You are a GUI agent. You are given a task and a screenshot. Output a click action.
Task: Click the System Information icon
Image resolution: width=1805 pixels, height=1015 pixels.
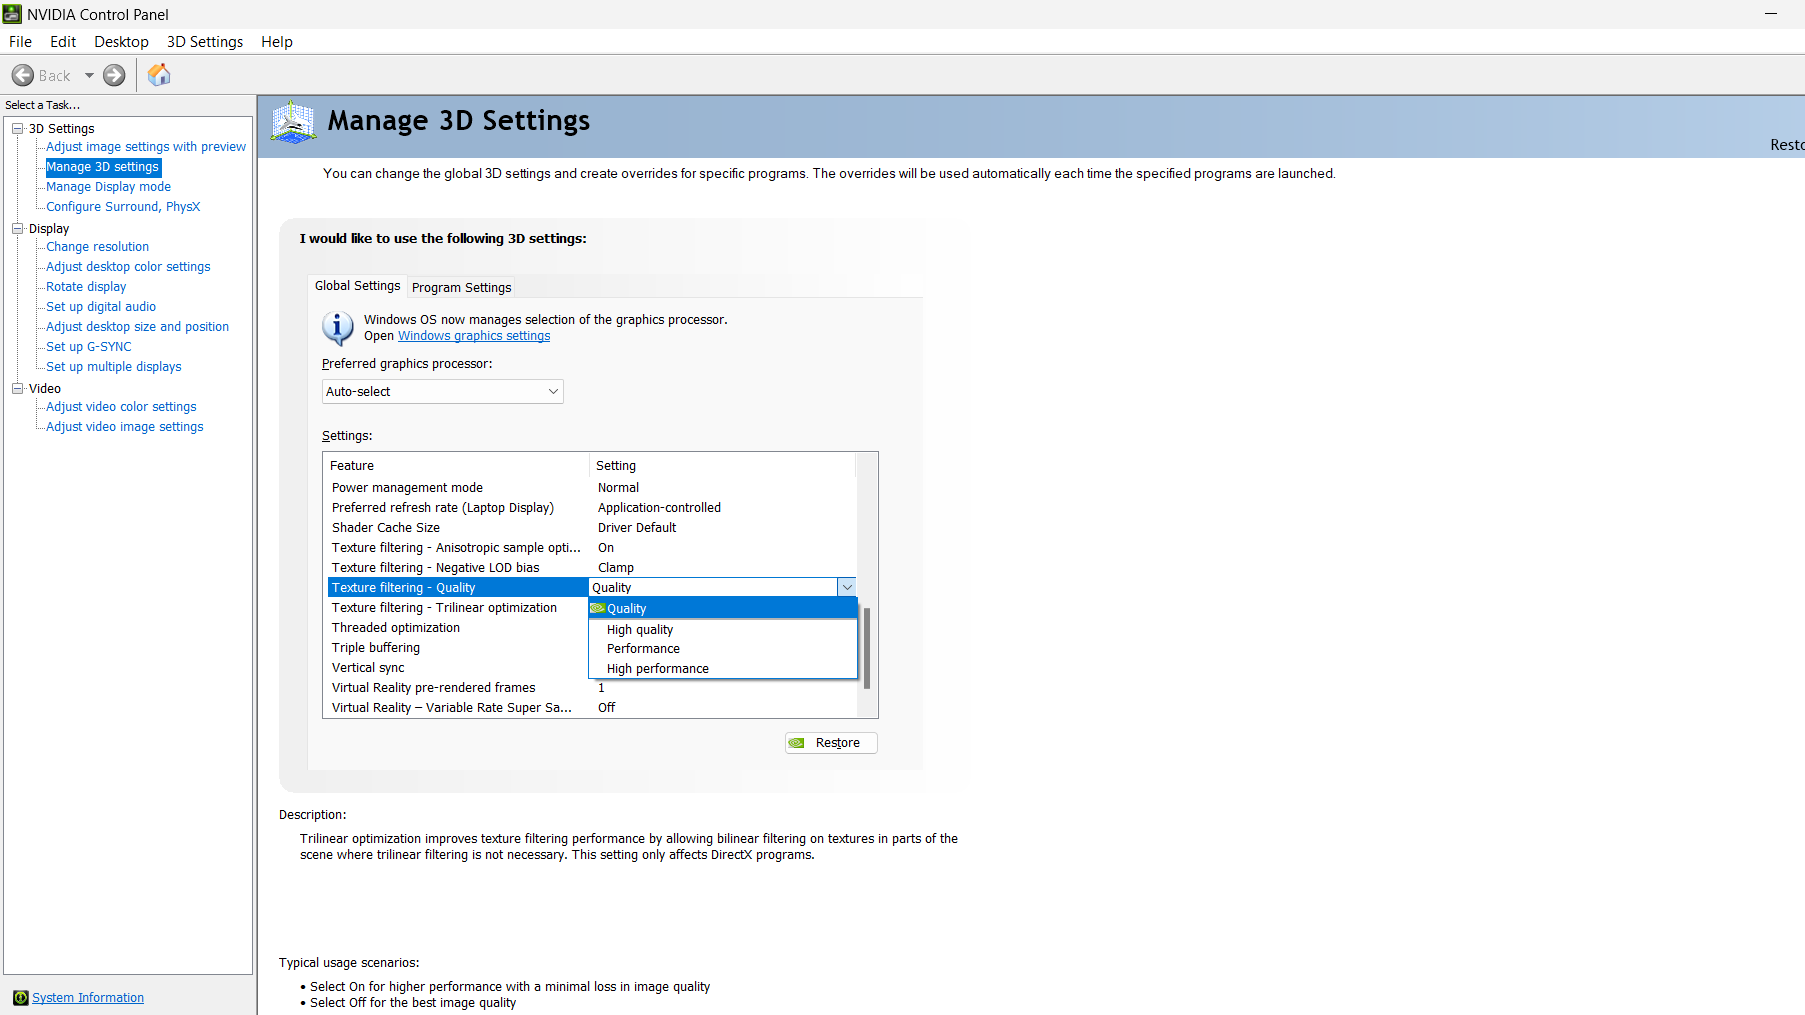point(20,998)
